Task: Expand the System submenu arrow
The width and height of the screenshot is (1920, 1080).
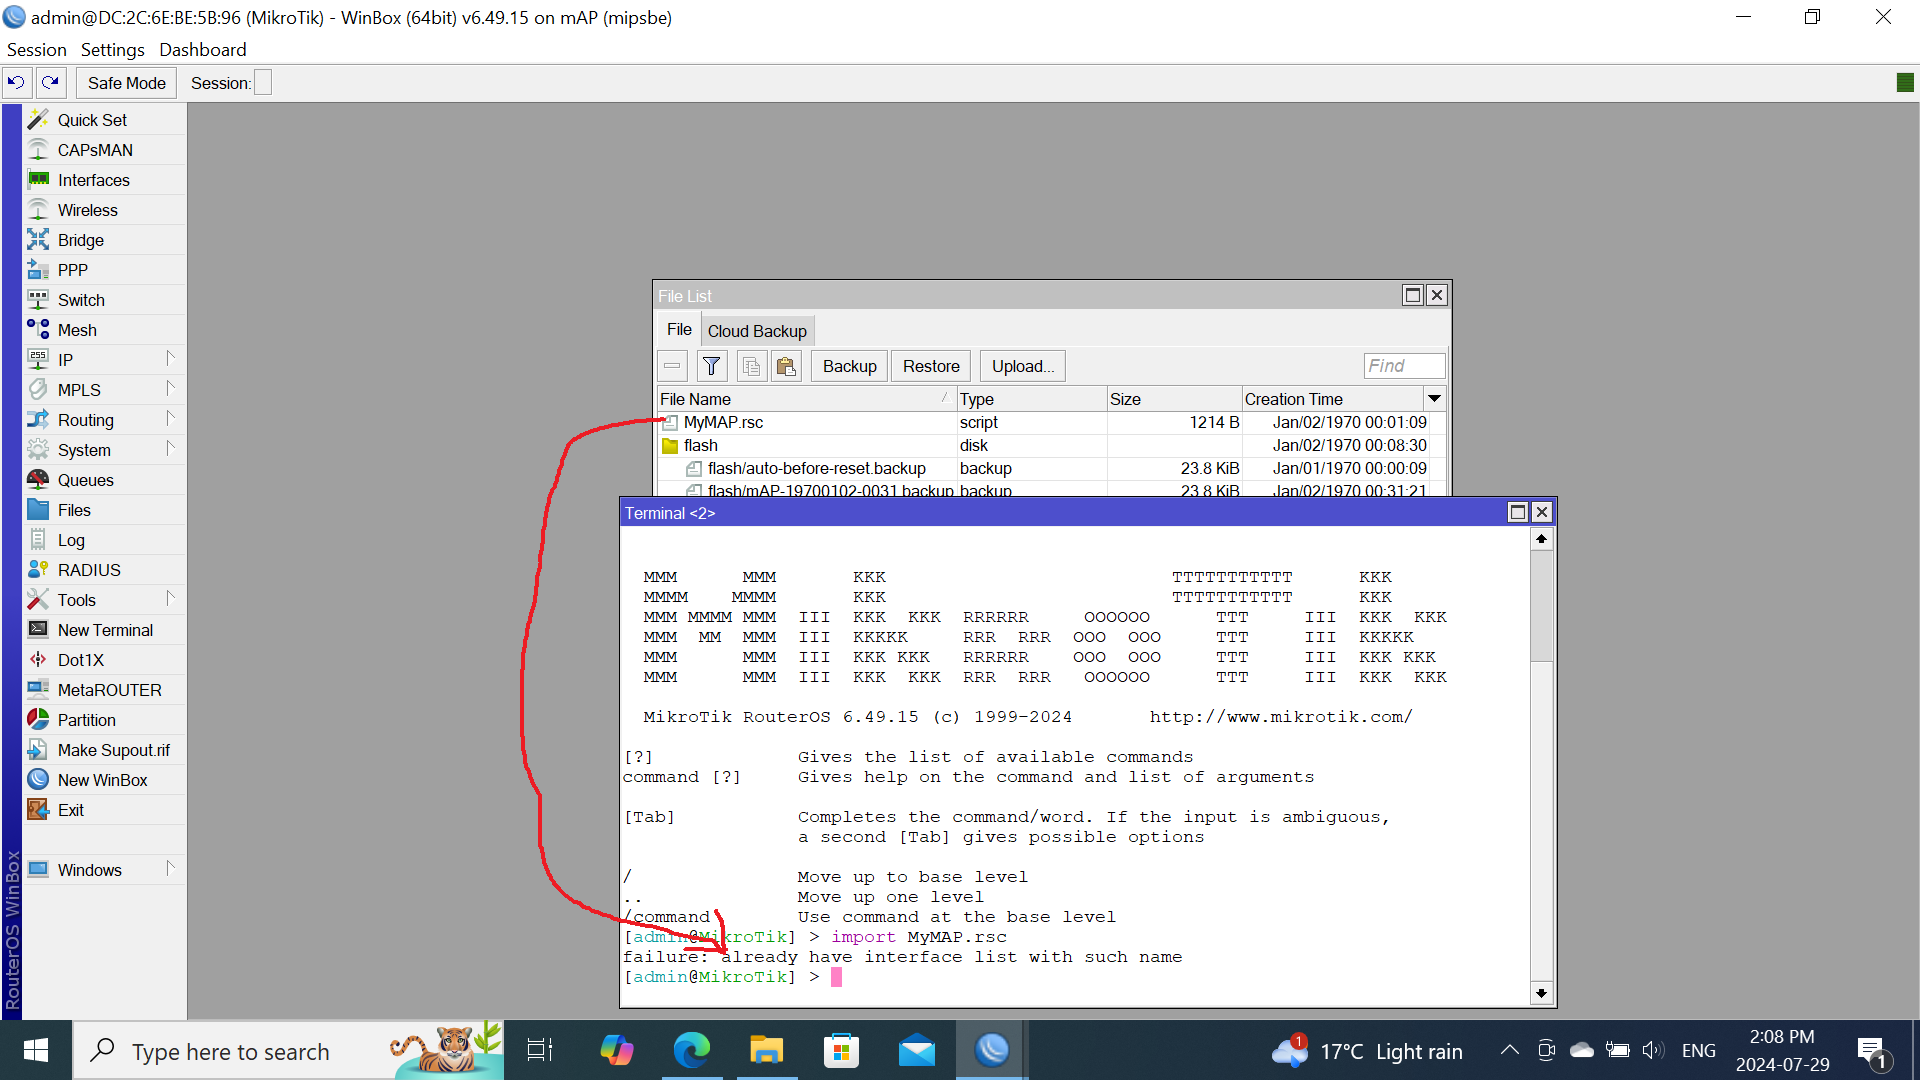Action: pos(171,449)
